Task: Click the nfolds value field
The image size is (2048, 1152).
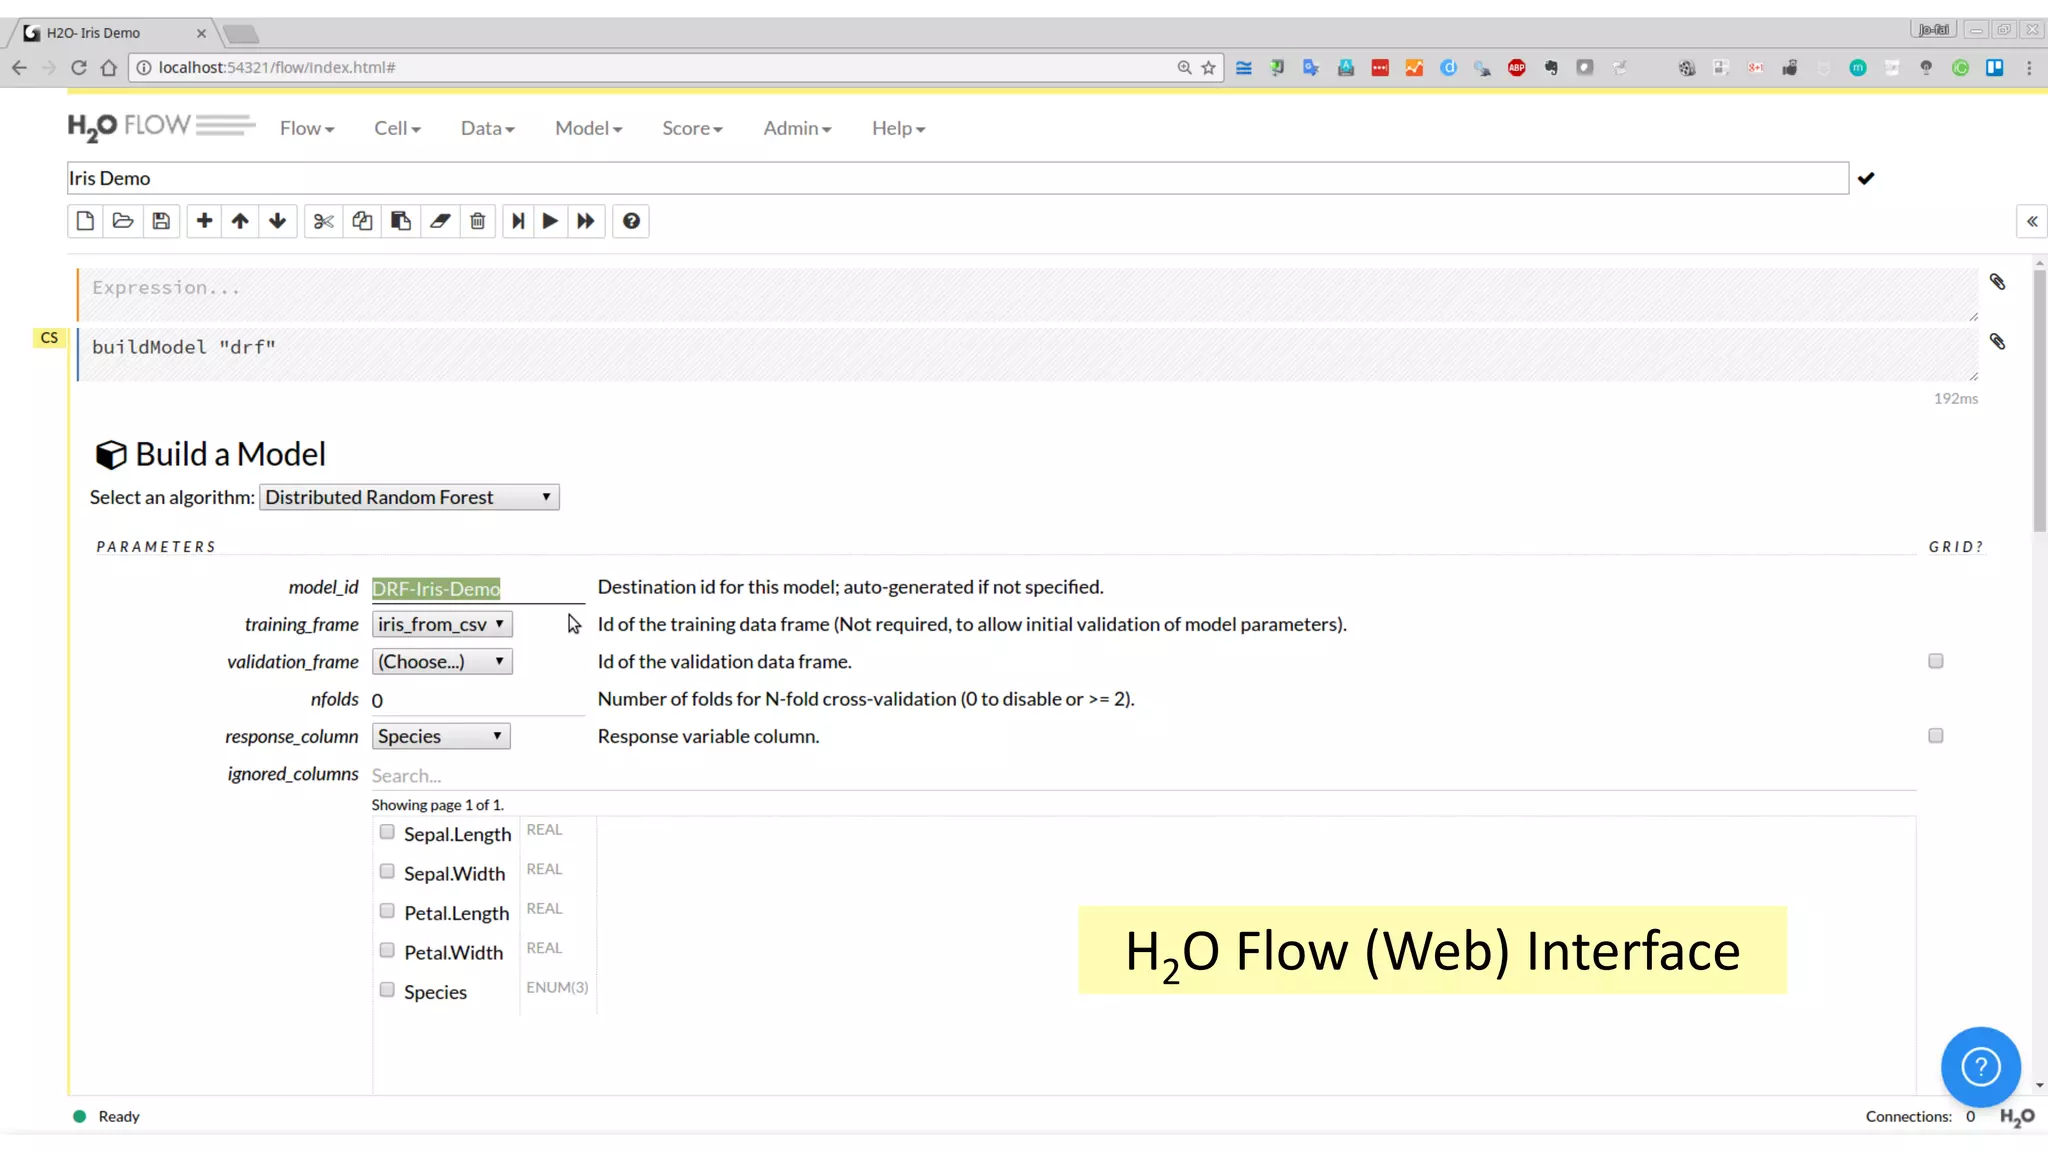Action: pos(478,700)
